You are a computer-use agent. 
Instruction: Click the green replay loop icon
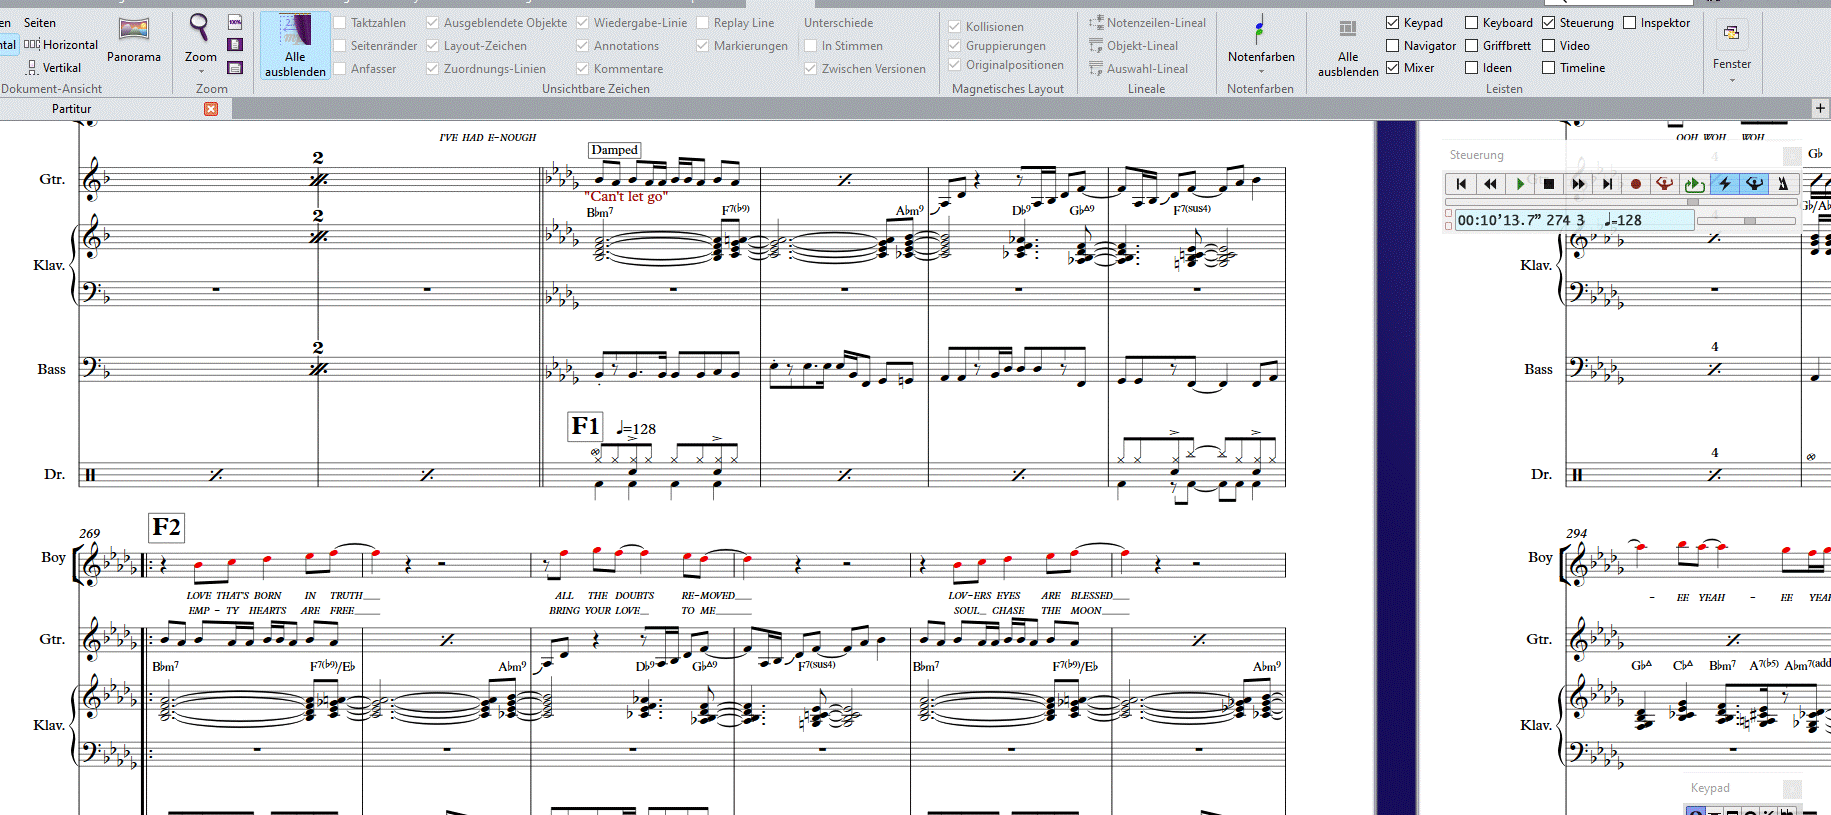click(1694, 184)
